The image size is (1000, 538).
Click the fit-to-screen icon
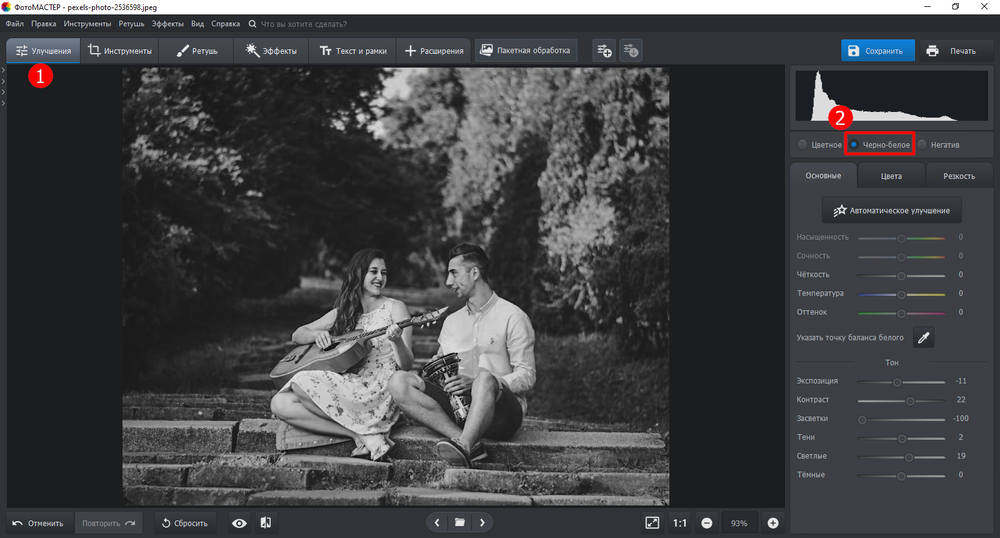(652, 523)
